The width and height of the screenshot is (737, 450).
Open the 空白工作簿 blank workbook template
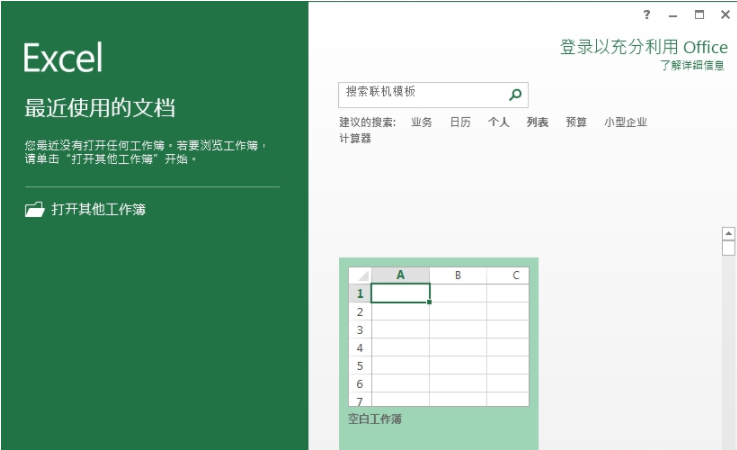(438, 345)
